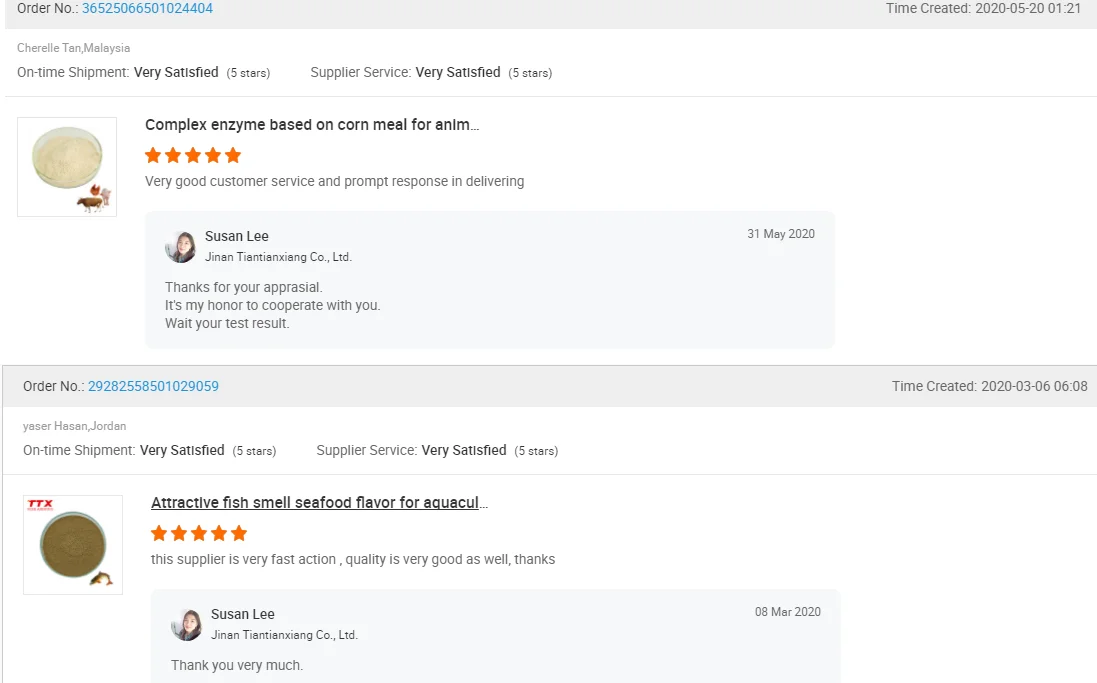Image resolution: width=1097 pixels, height=683 pixels.
Task: Click the 31 May 2020 reply date
Action: (x=781, y=234)
